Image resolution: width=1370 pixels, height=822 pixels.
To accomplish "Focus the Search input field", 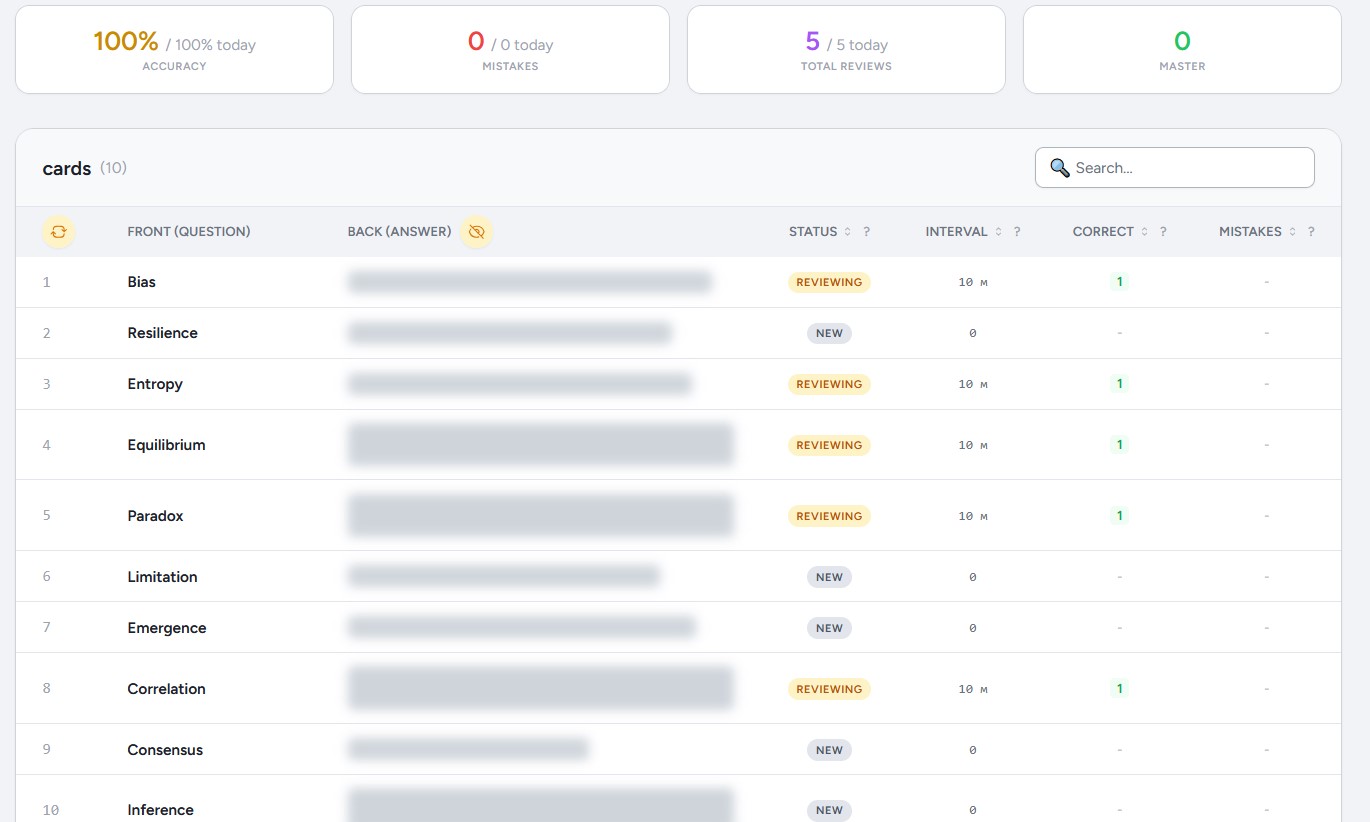I will [1190, 168].
